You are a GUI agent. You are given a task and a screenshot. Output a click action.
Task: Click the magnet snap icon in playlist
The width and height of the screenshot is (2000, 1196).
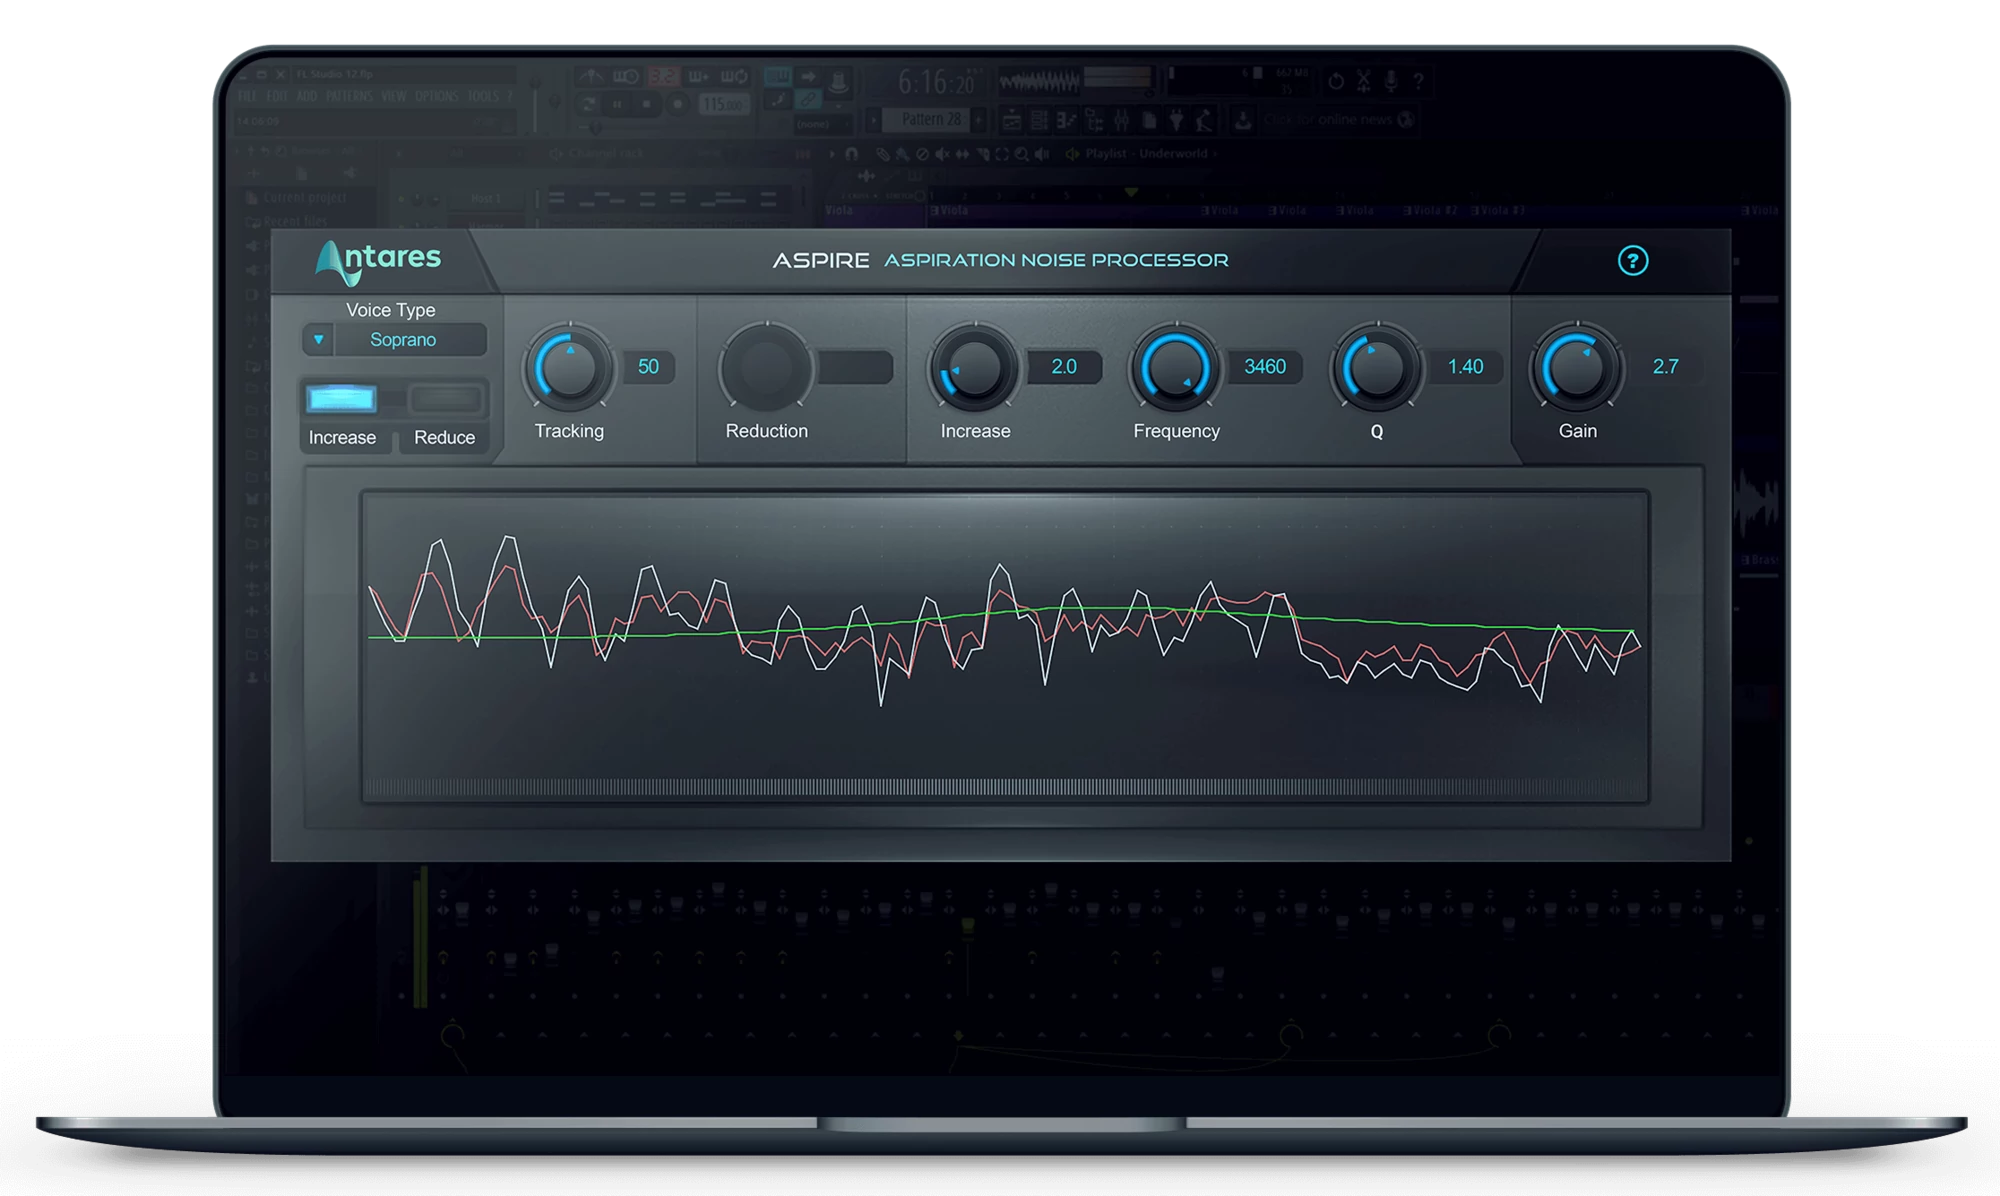click(851, 154)
